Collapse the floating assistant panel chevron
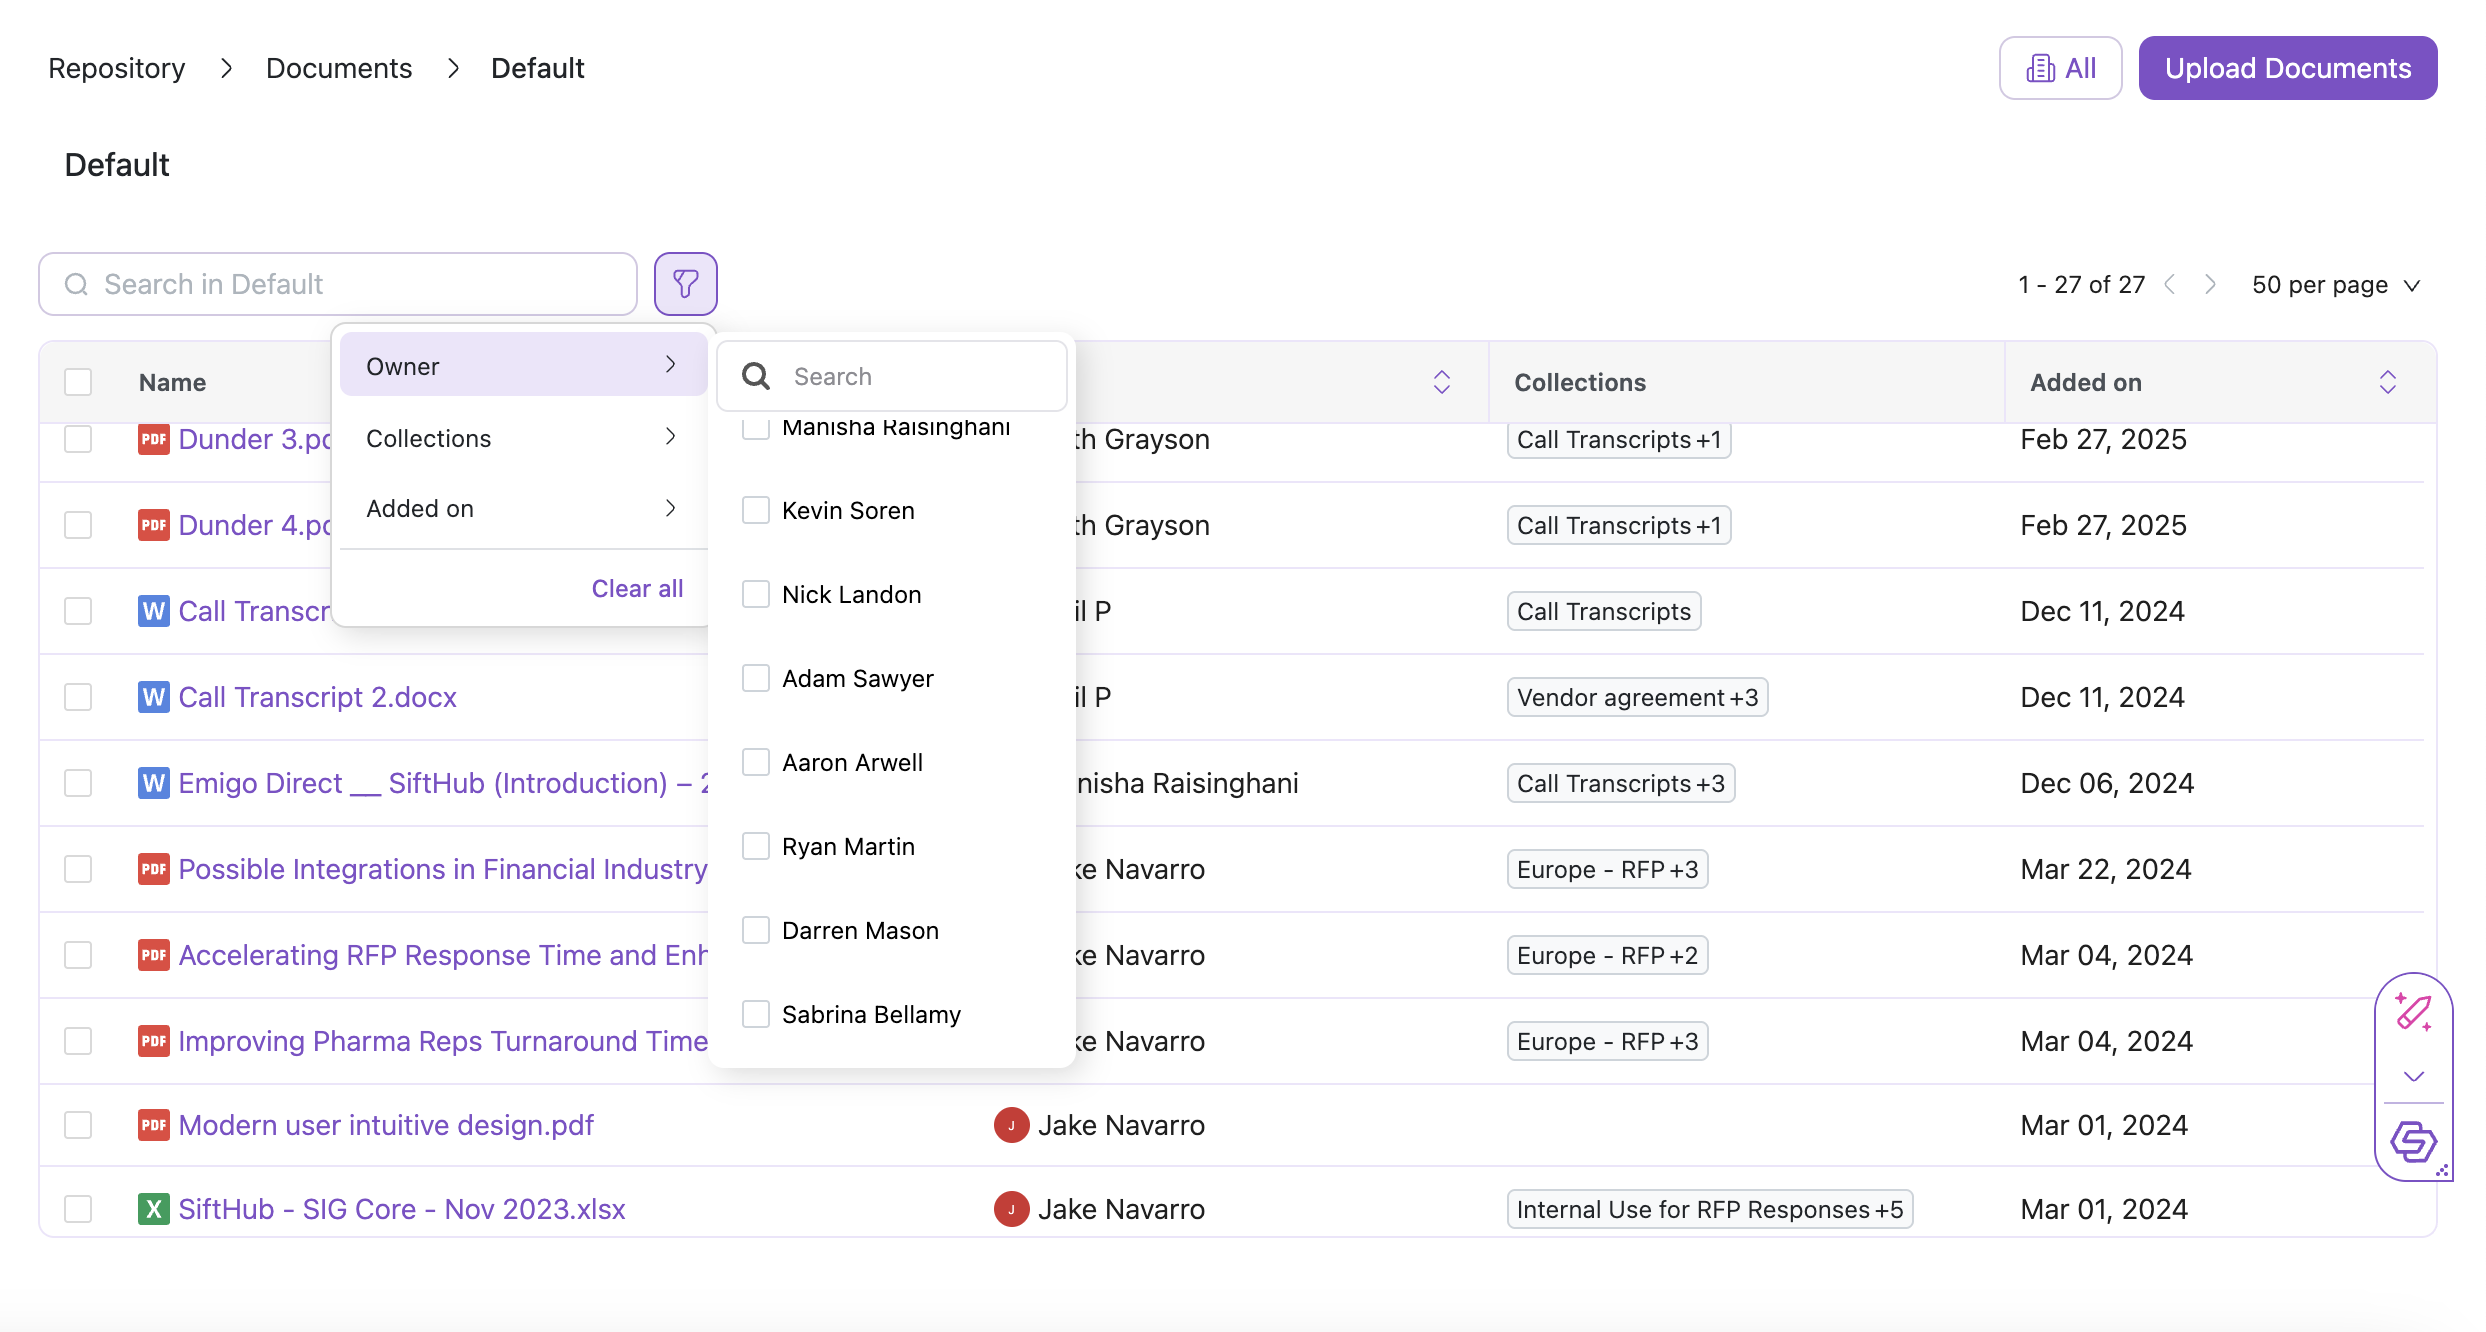Screen dimensions: 2486x1332 click(x=2413, y=1076)
